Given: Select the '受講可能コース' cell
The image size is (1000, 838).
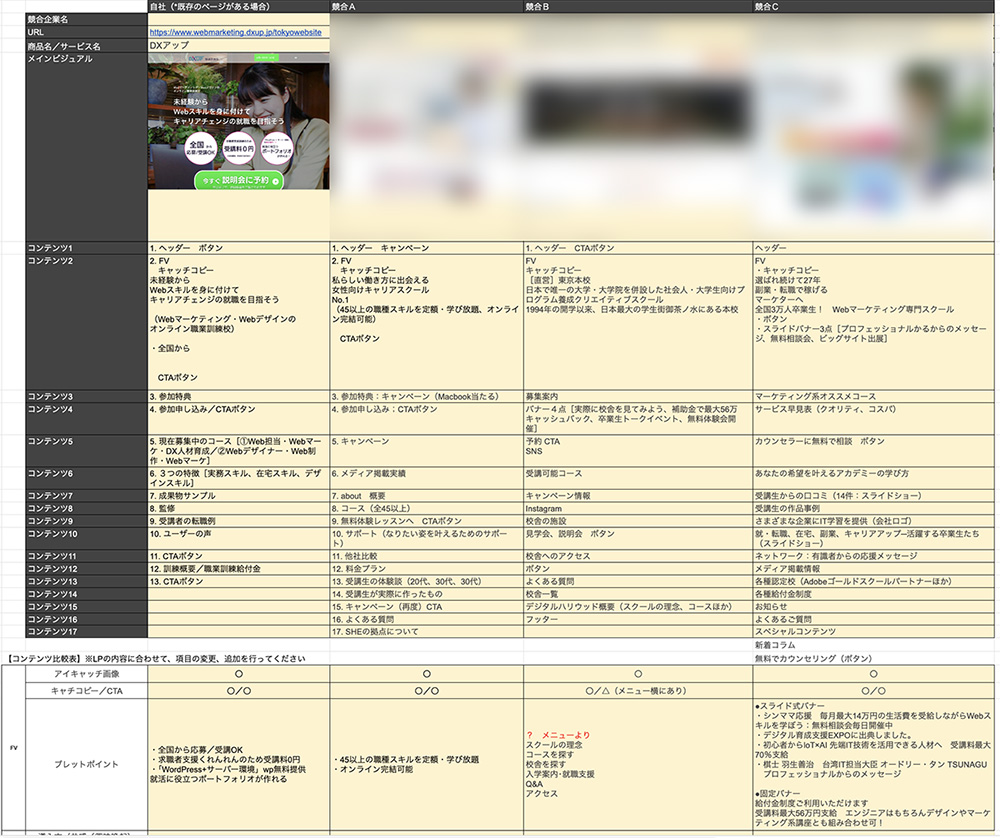Looking at the screenshot, I should [638, 478].
